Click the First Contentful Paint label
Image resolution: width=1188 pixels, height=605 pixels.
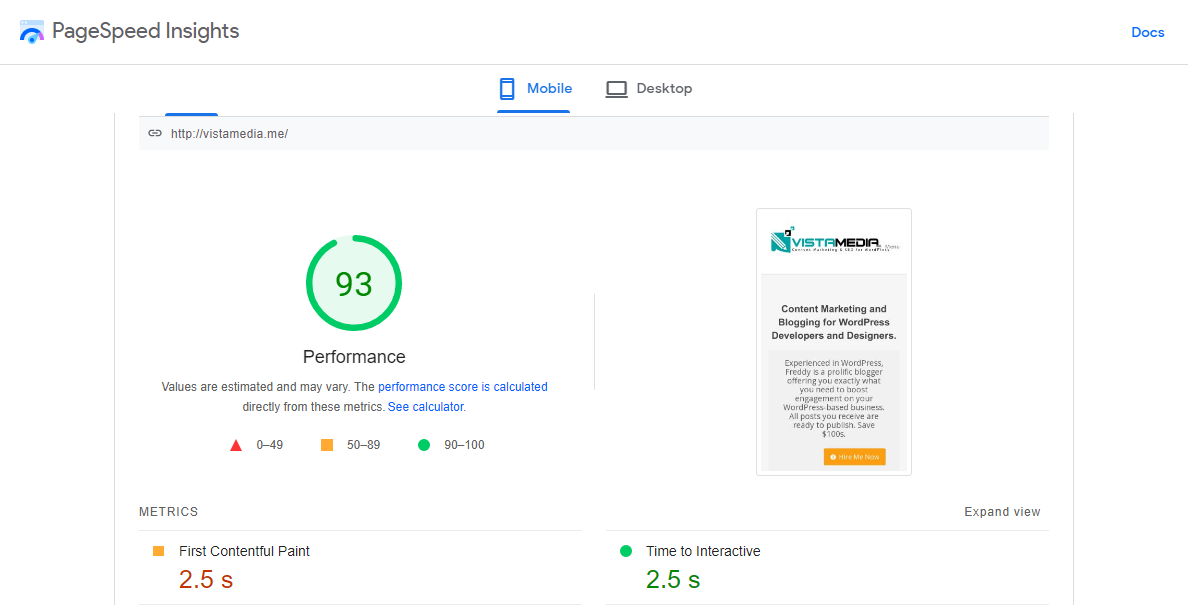(x=244, y=551)
